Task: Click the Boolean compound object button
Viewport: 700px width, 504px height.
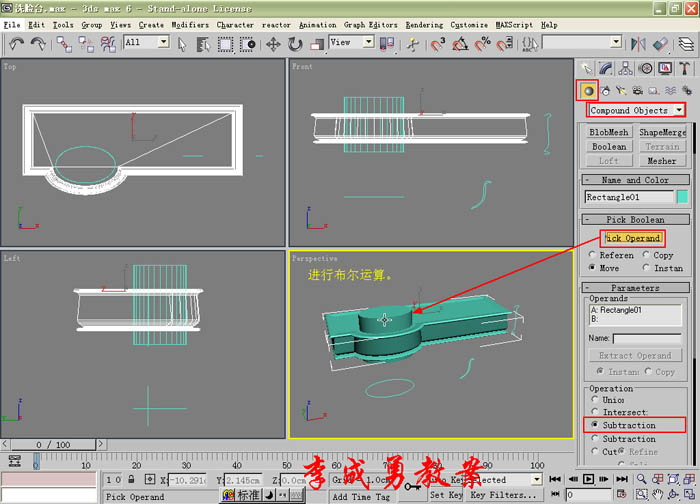Action: tap(609, 146)
